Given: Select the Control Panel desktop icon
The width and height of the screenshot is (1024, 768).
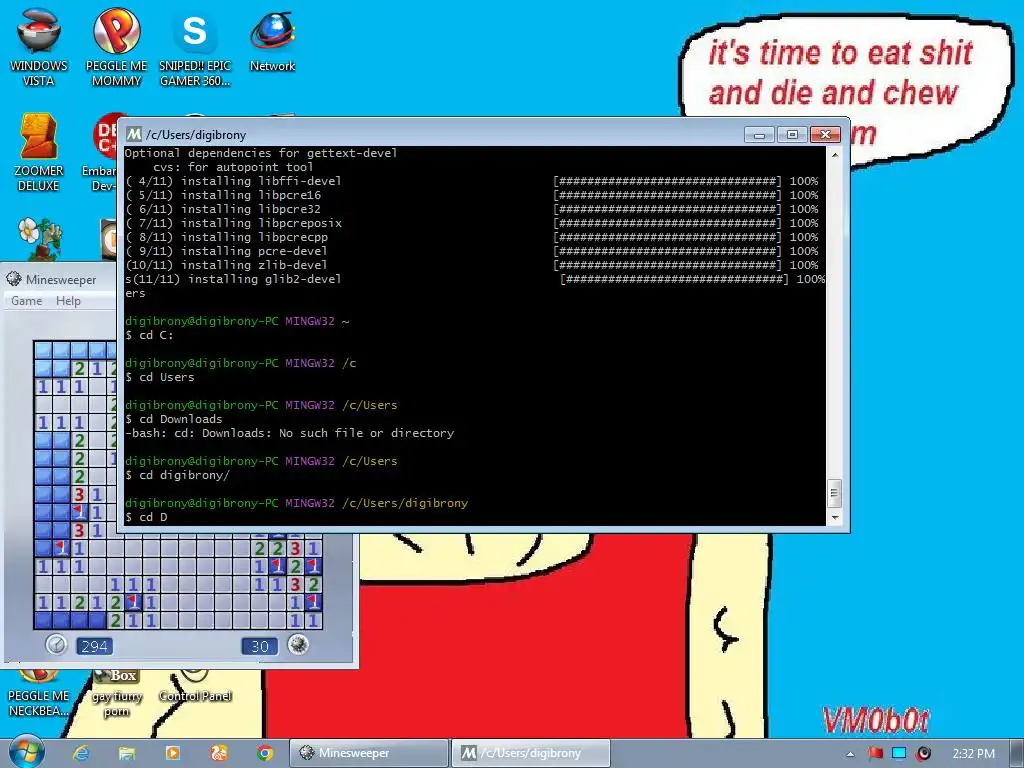Looking at the screenshot, I should (195, 687).
